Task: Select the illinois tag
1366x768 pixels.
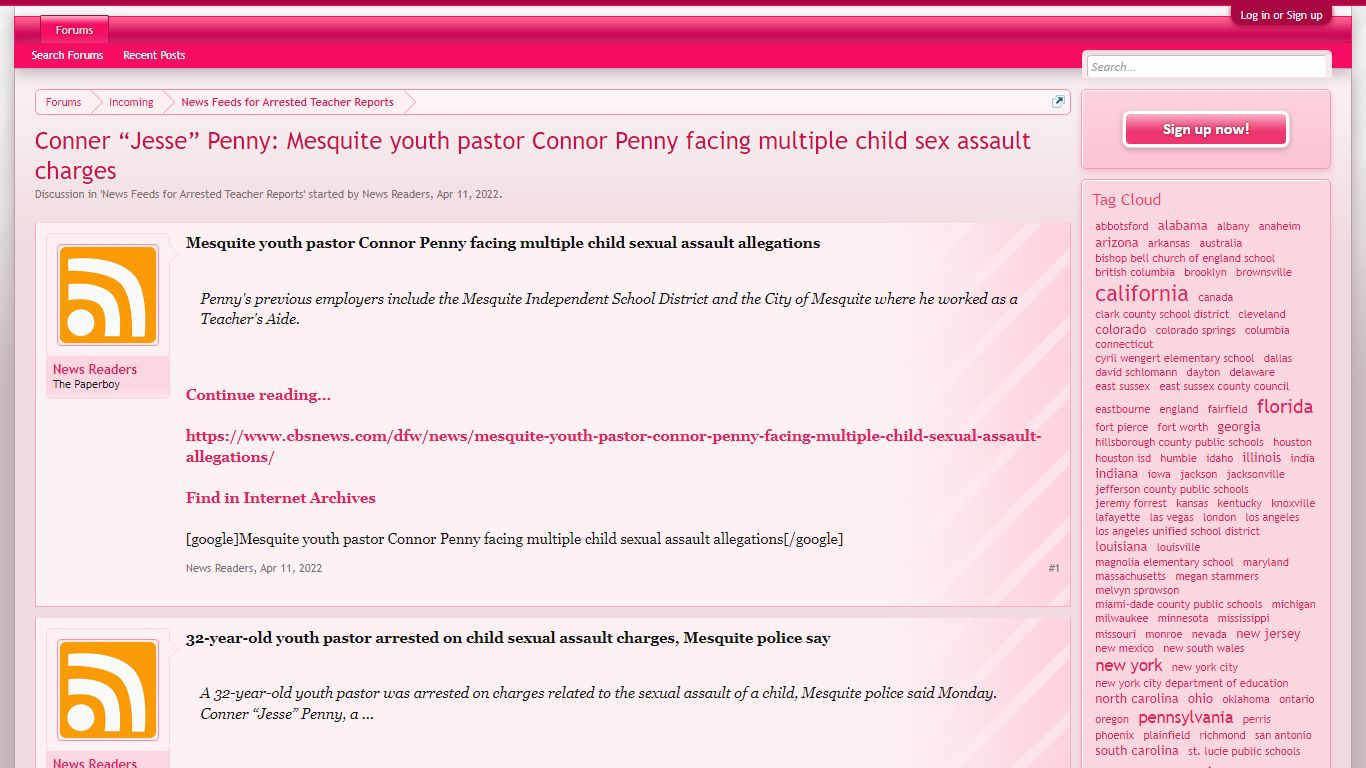Action: tap(1262, 457)
